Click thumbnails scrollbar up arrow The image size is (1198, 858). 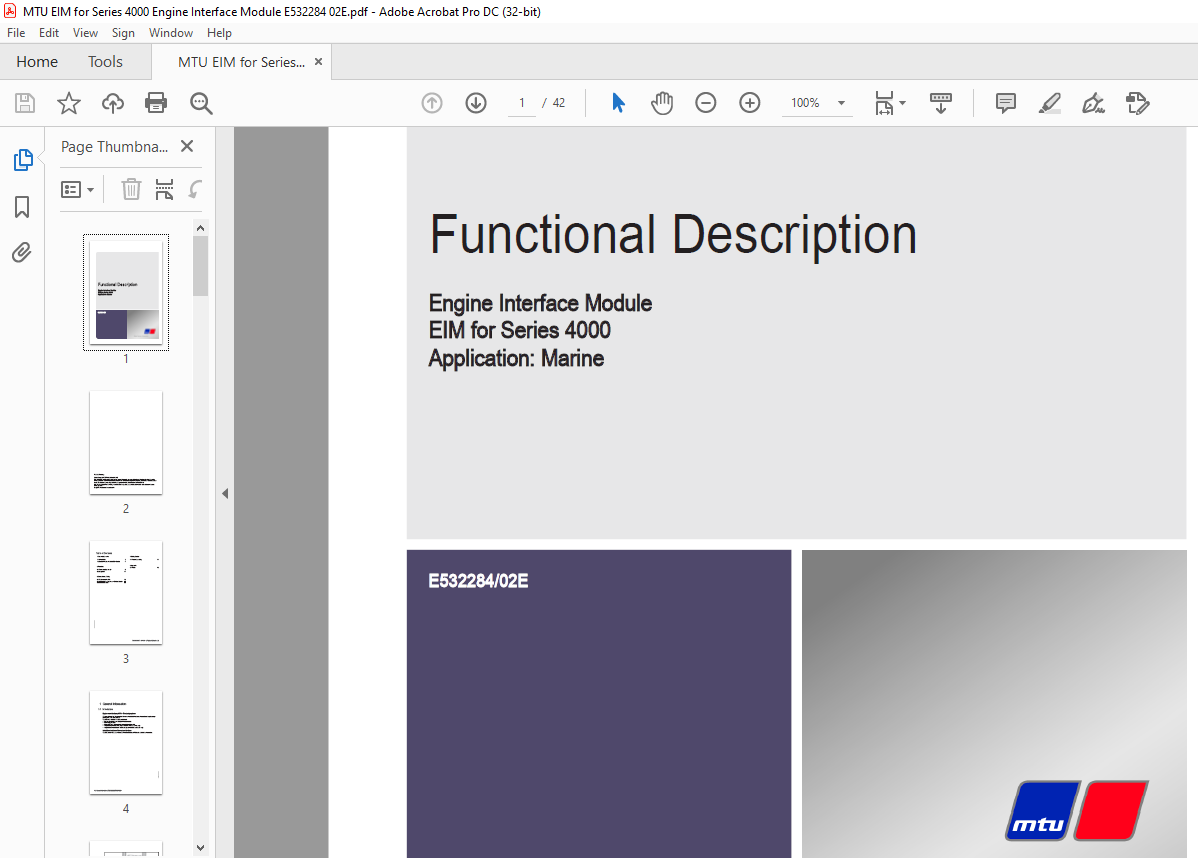[x=200, y=228]
